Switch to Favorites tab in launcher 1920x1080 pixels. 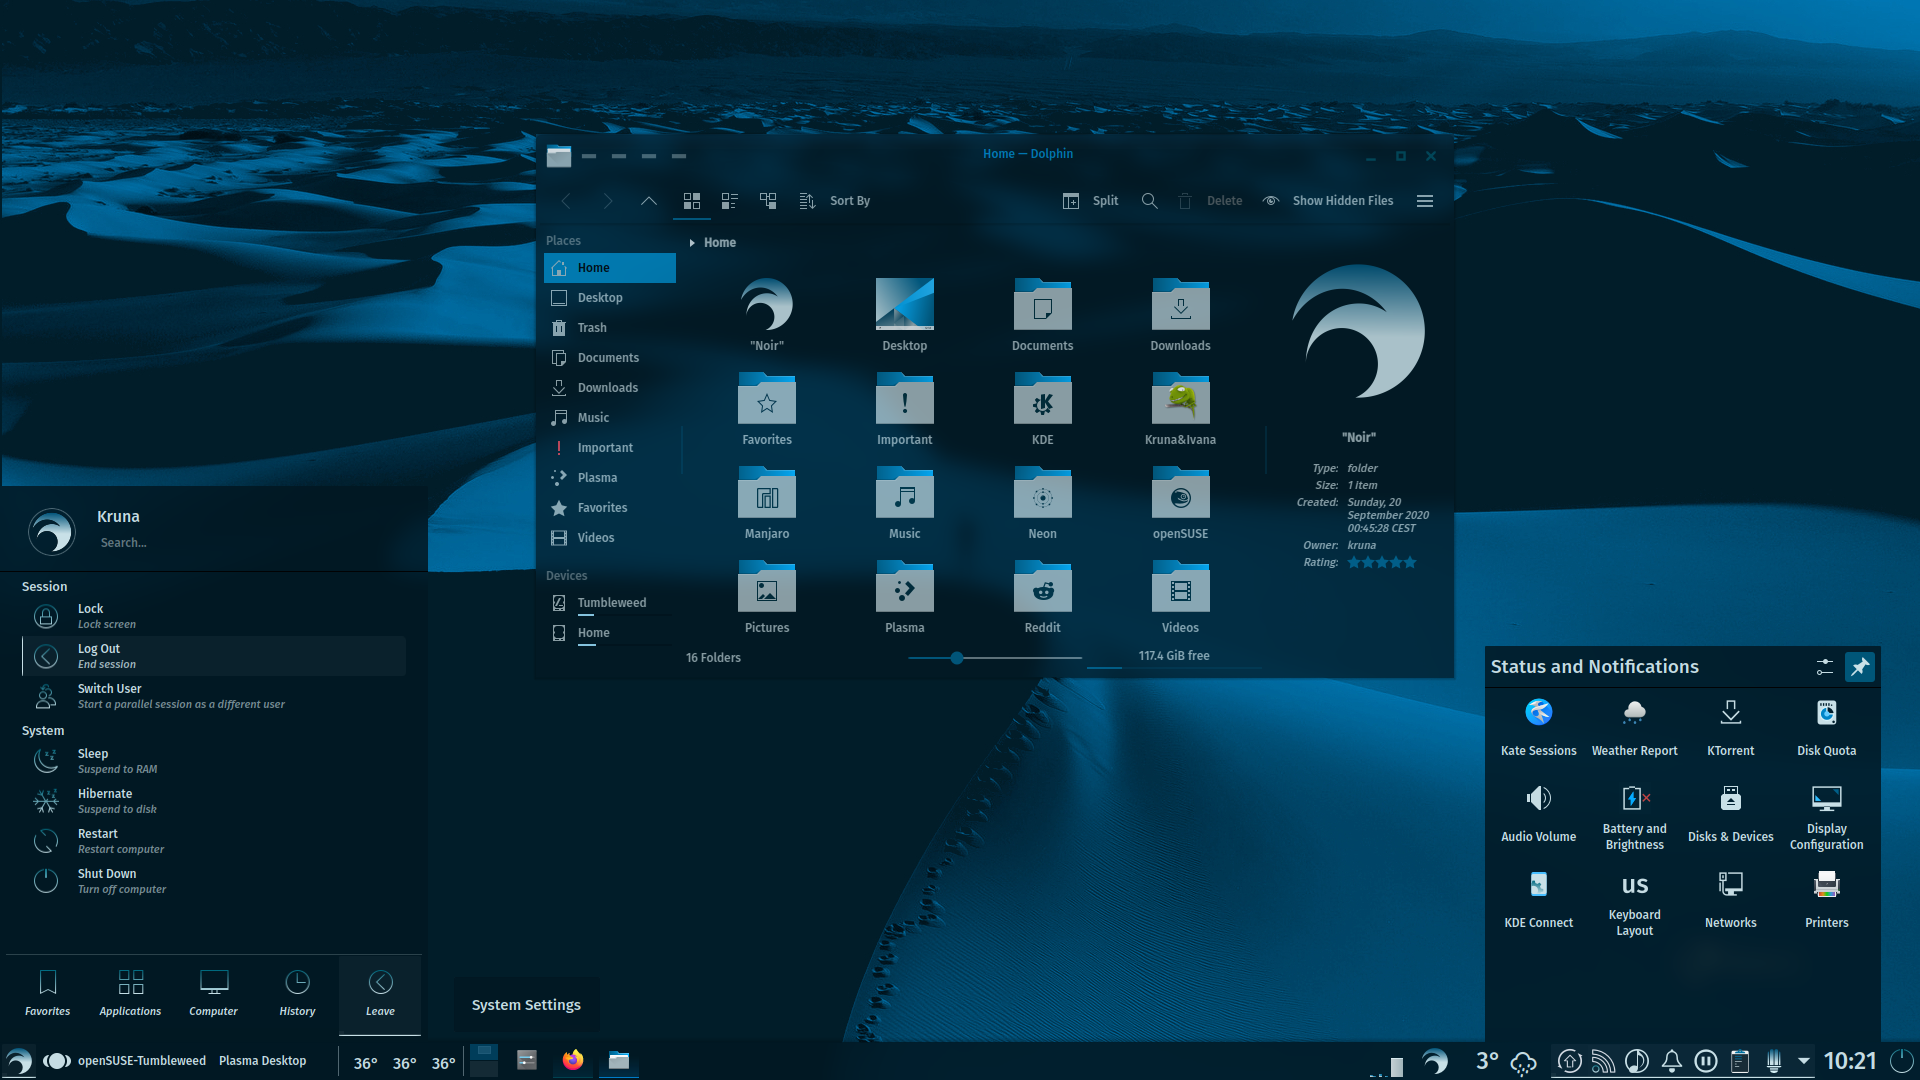pyautogui.click(x=47, y=994)
